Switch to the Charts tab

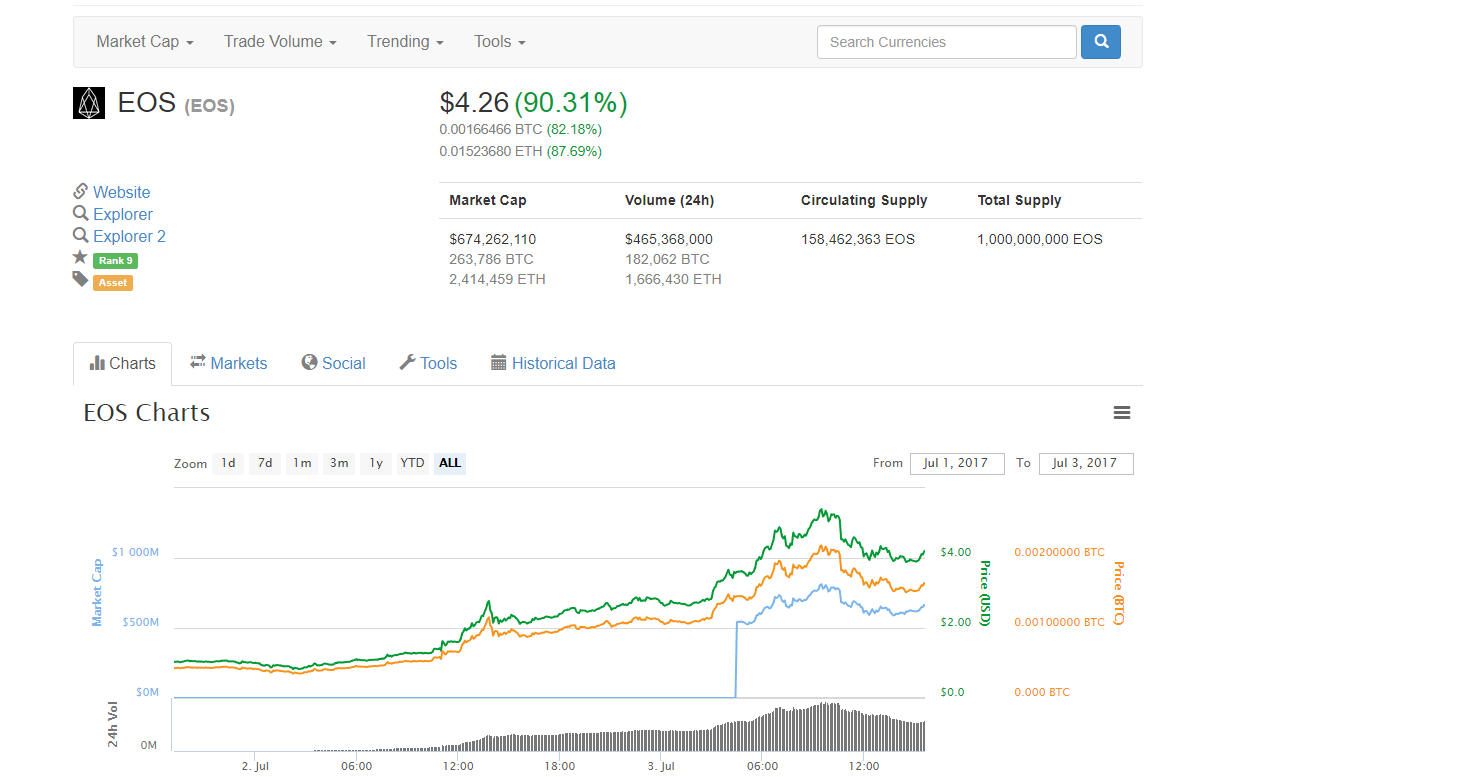pos(122,364)
